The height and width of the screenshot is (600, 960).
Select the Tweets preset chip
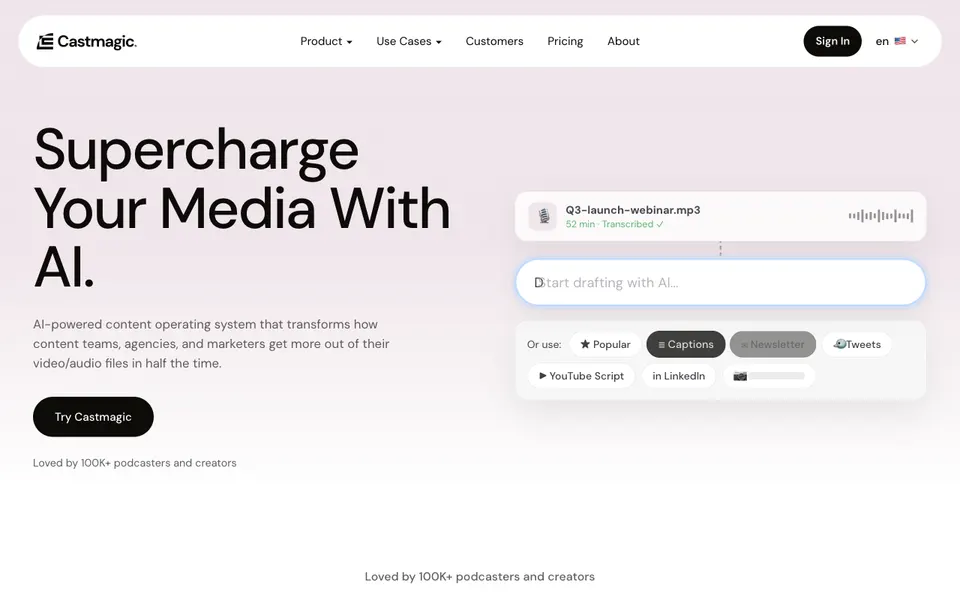coord(857,344)
